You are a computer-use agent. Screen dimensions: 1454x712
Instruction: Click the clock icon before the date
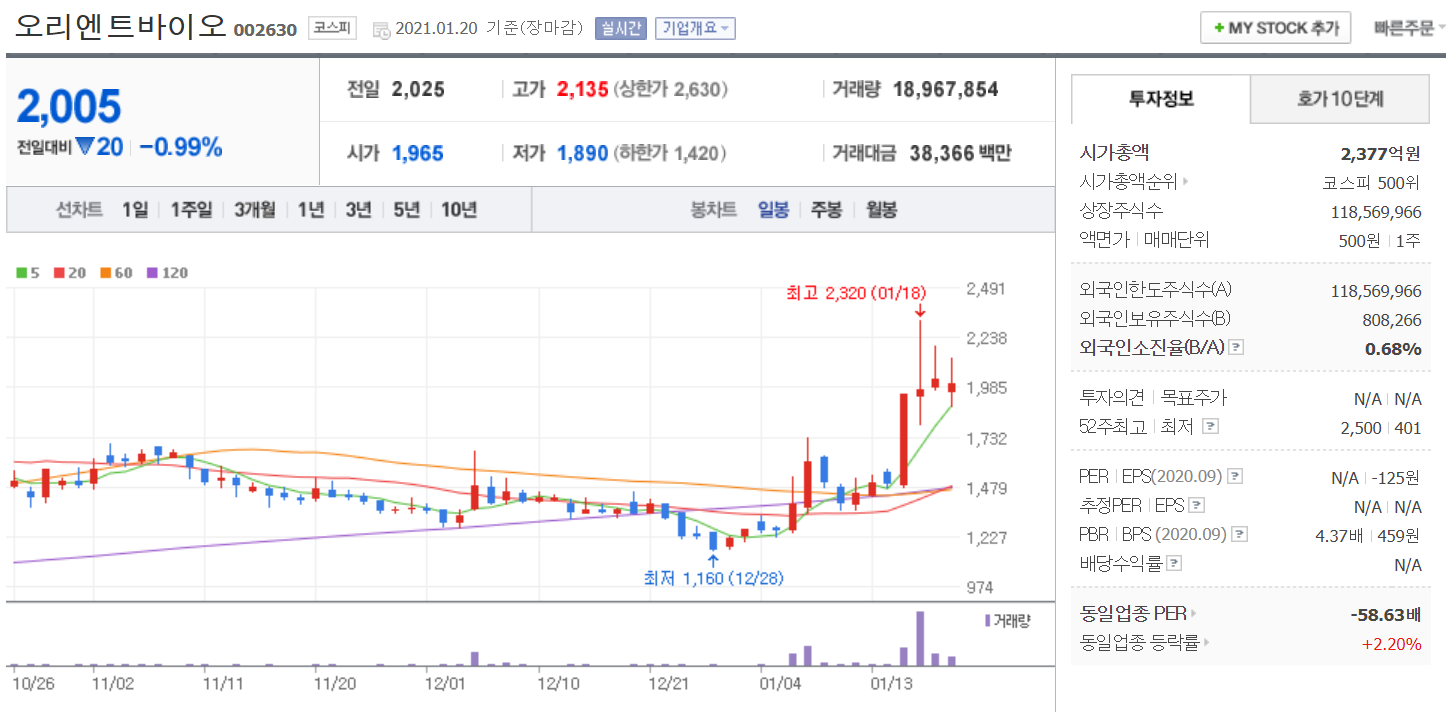coord(381,30)
